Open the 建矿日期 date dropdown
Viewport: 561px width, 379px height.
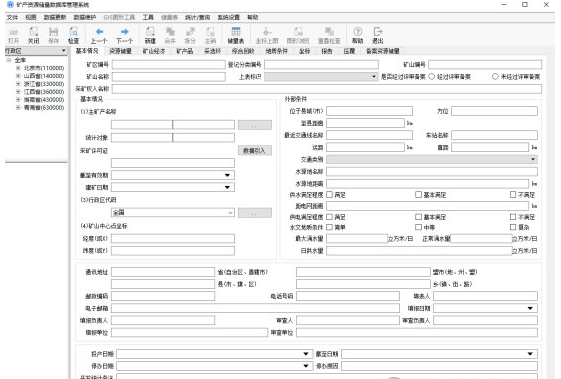click(227, 187)
